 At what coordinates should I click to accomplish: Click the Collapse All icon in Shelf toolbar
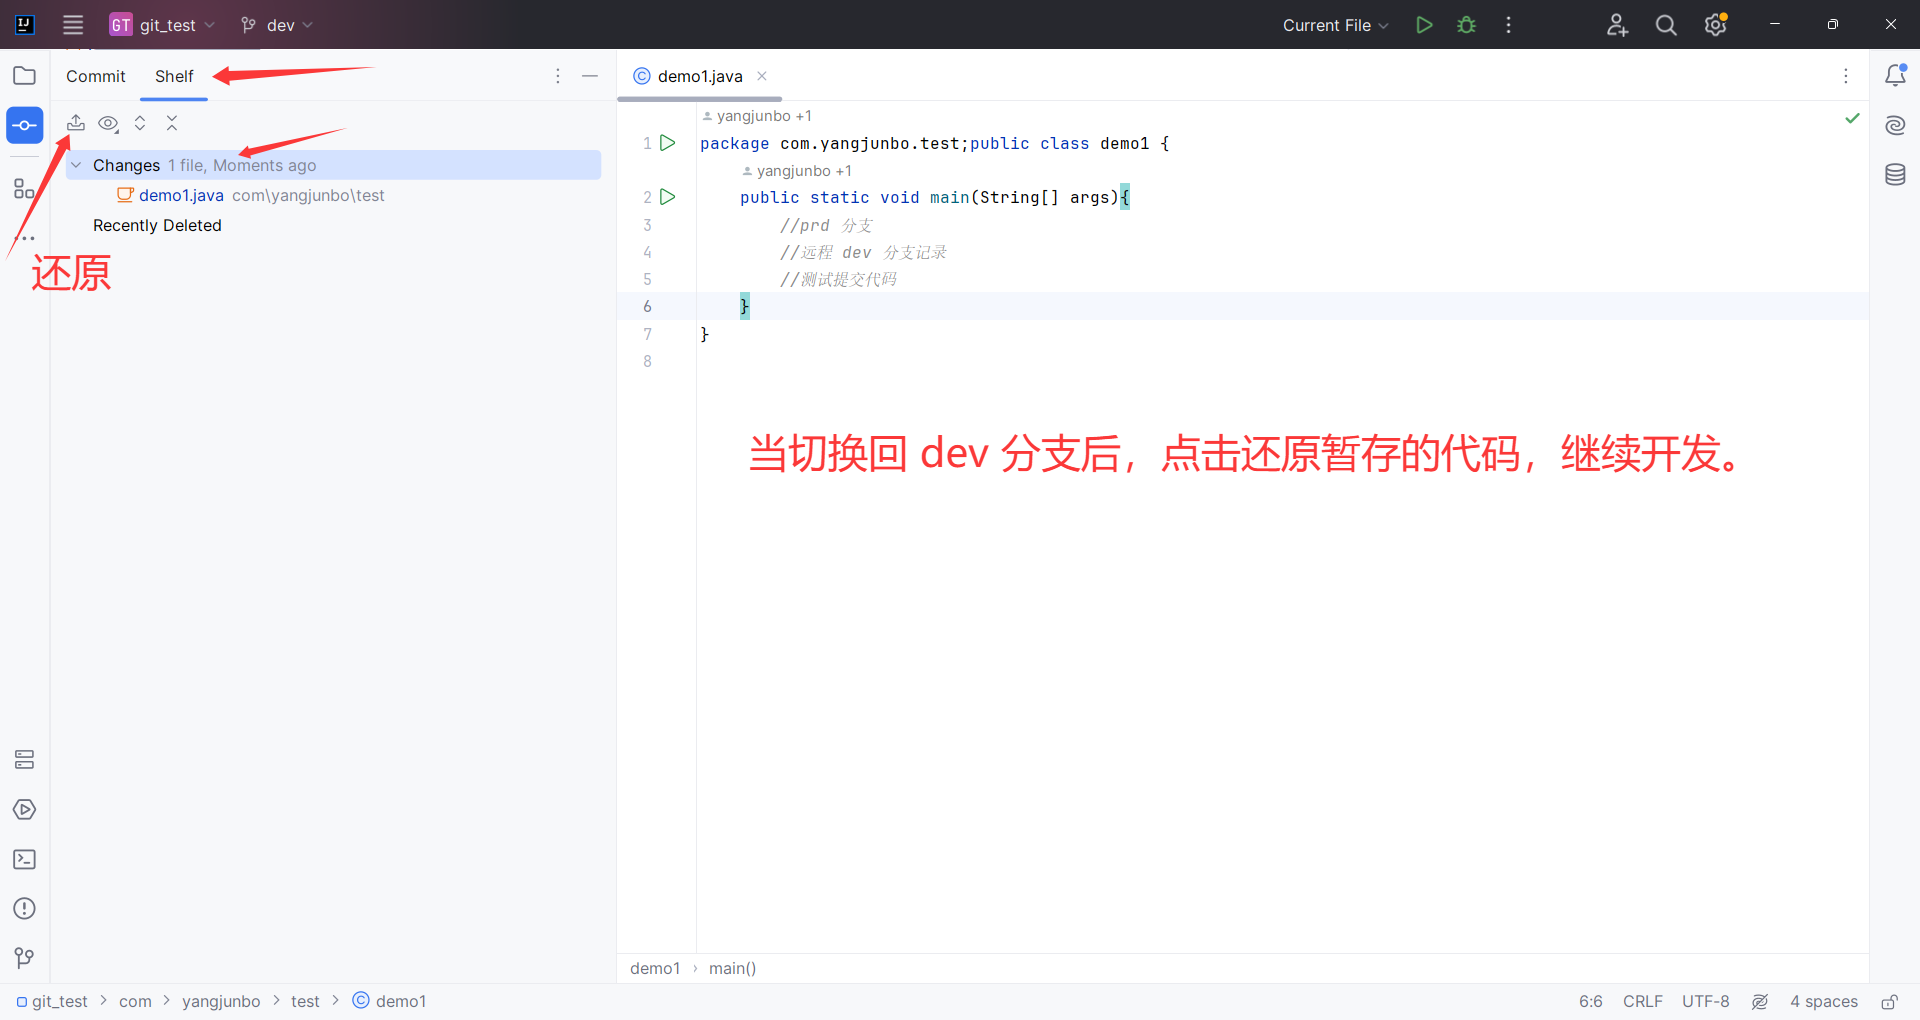click(172, 123)
